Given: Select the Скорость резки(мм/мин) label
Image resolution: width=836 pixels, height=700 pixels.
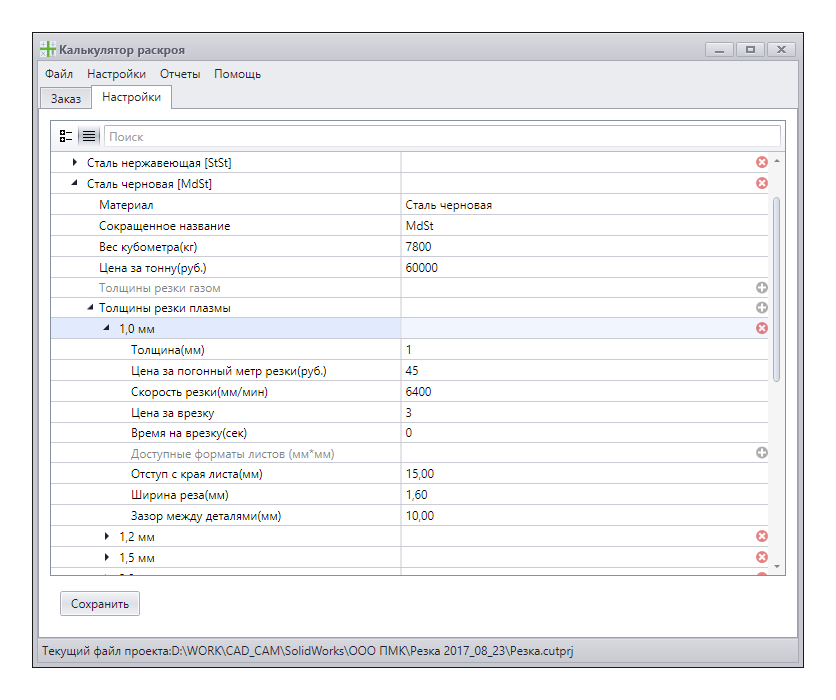Looking at the screenshot, I should [199, 392].
